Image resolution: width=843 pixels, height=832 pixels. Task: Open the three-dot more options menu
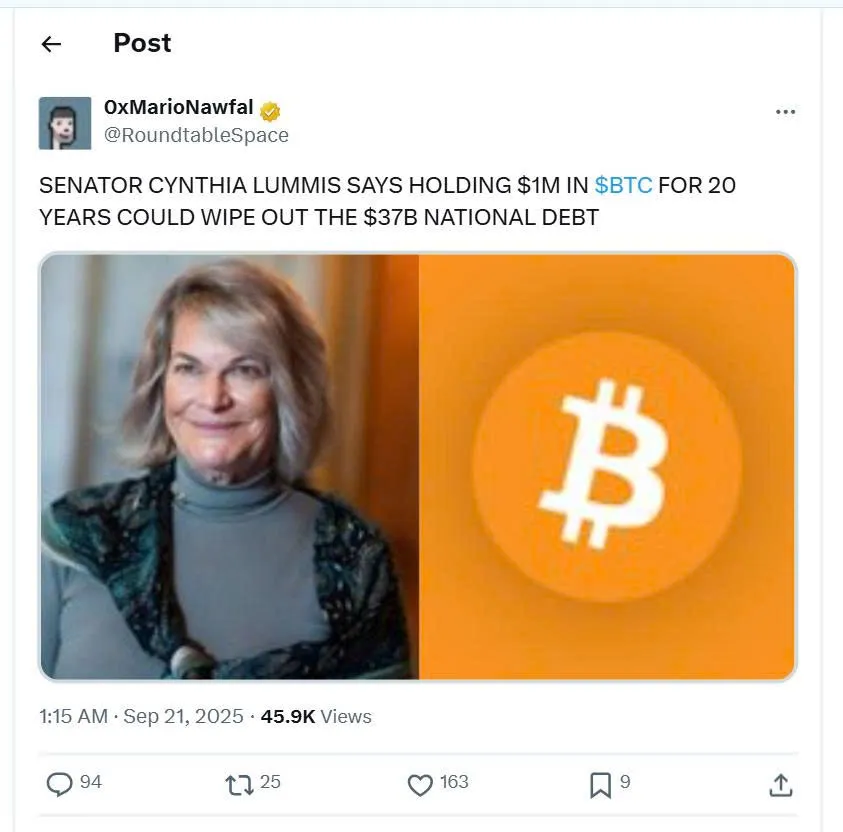point(785,112)
